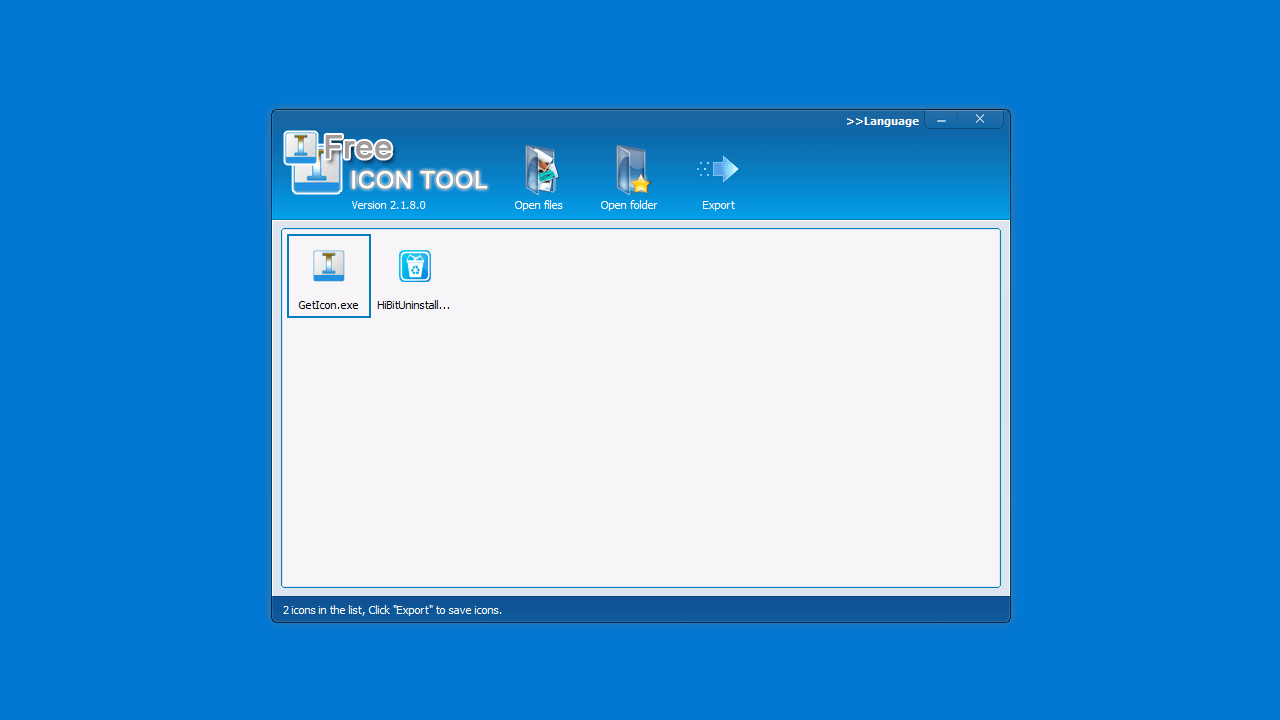Click the Free Icon Tool logo
Image resolution: width=1280 pixels, height=720 pixels.
[385, 163]
